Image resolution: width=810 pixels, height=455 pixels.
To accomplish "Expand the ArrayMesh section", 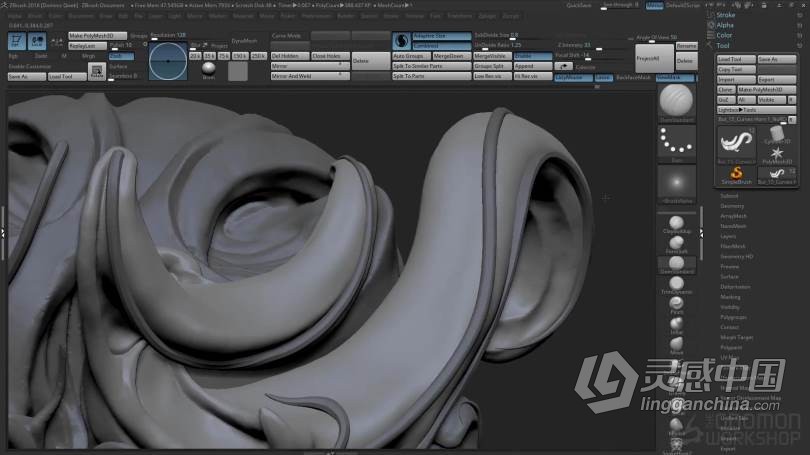I will pos(733,216).
